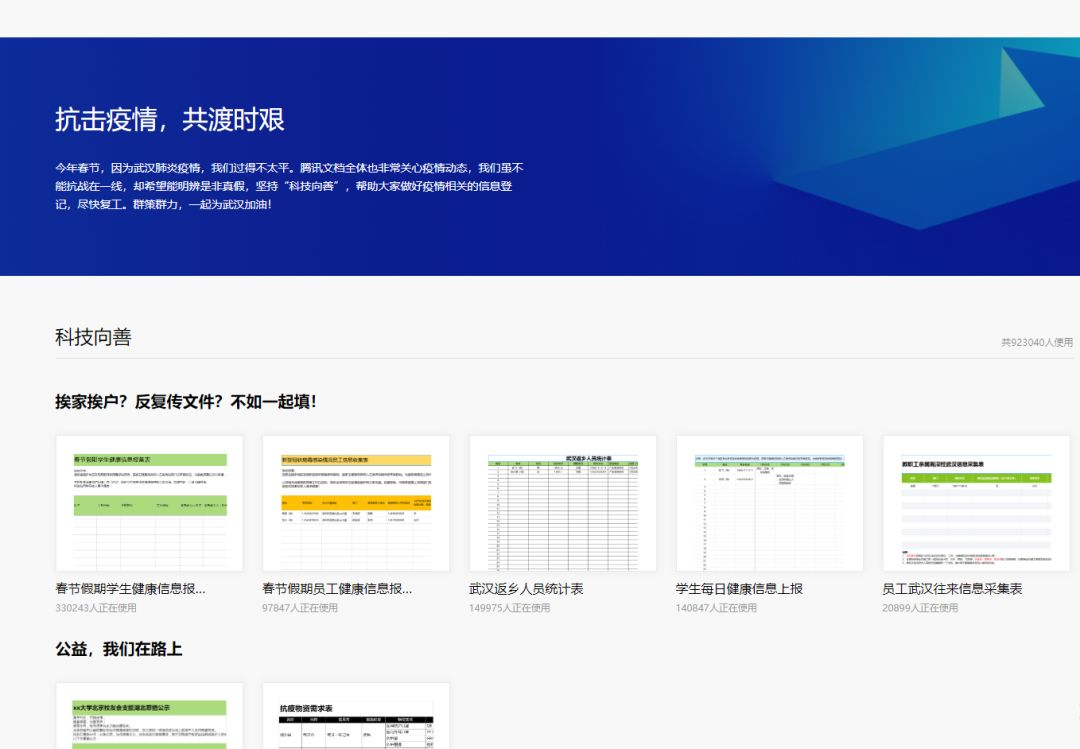Image resolution: width=1080 pixels, height=749 pixels.
Task: Click the 97847人正在使用 usage count
Action: [x=300, y=608]
